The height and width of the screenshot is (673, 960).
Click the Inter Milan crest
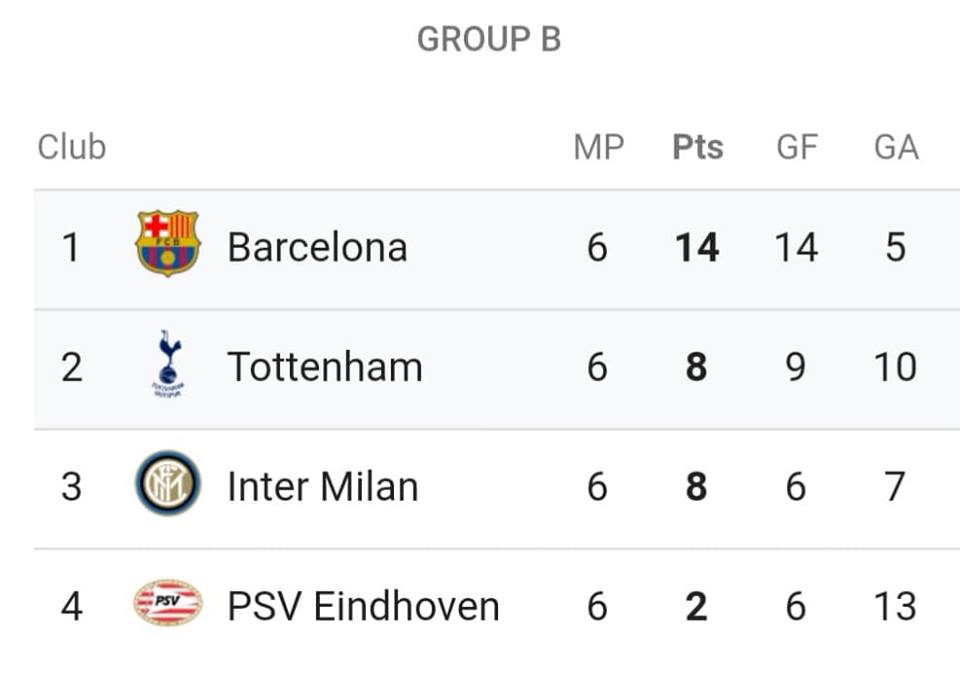[x=168, y=483]
